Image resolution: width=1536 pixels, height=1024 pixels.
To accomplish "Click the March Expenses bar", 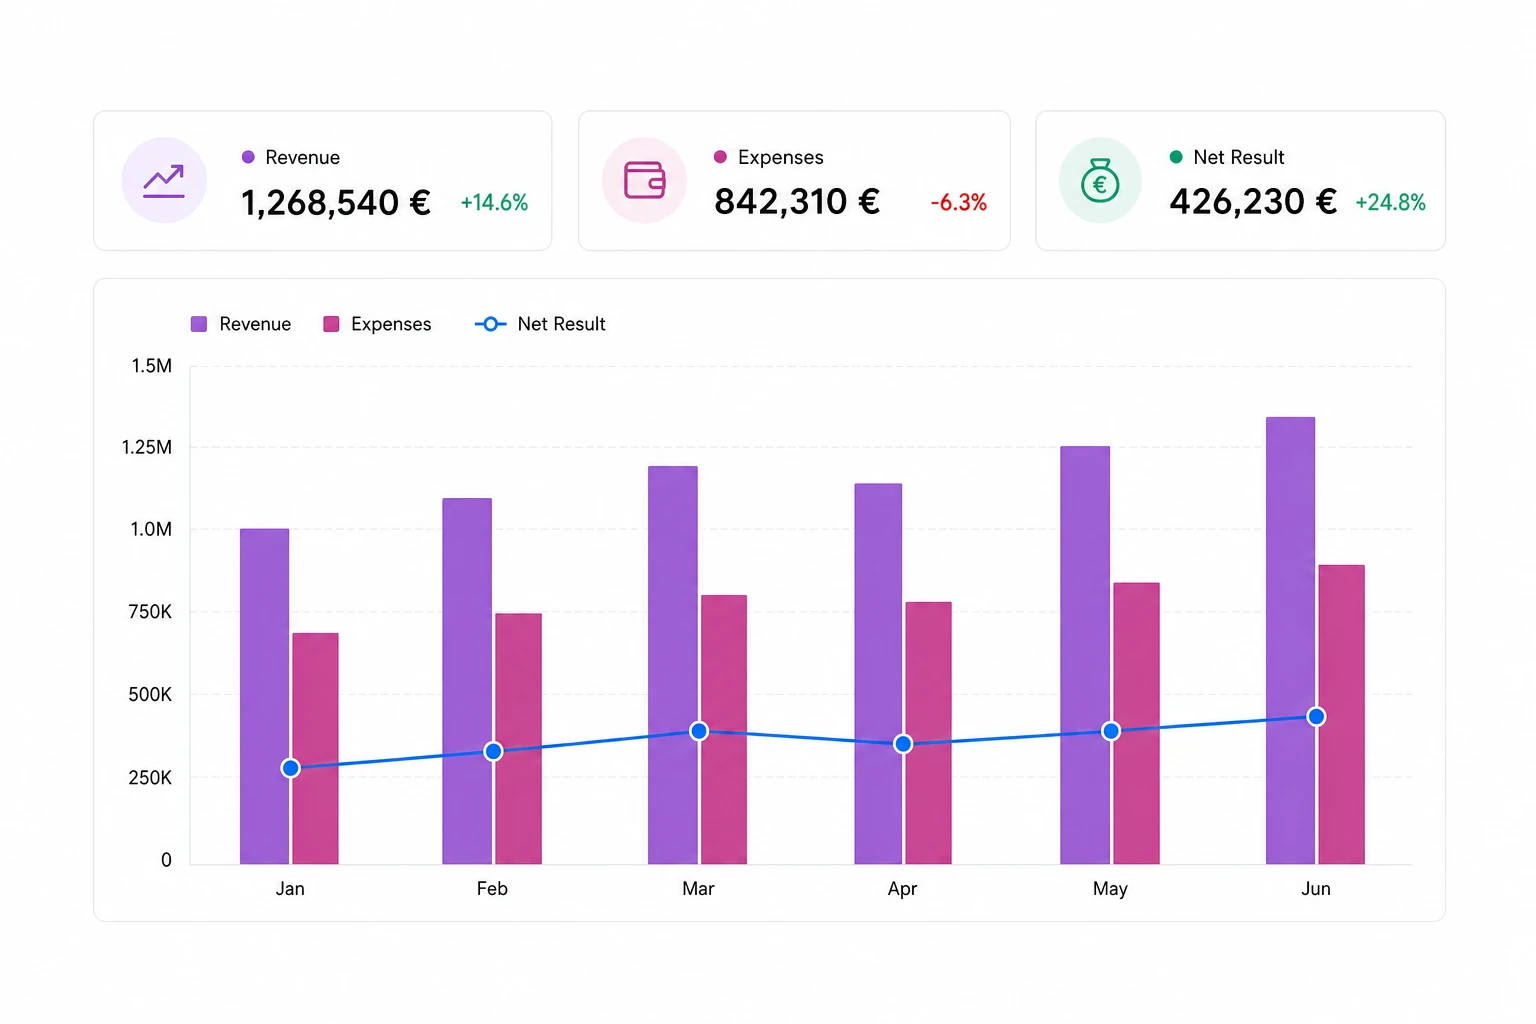I will click(x=724, y=729).
